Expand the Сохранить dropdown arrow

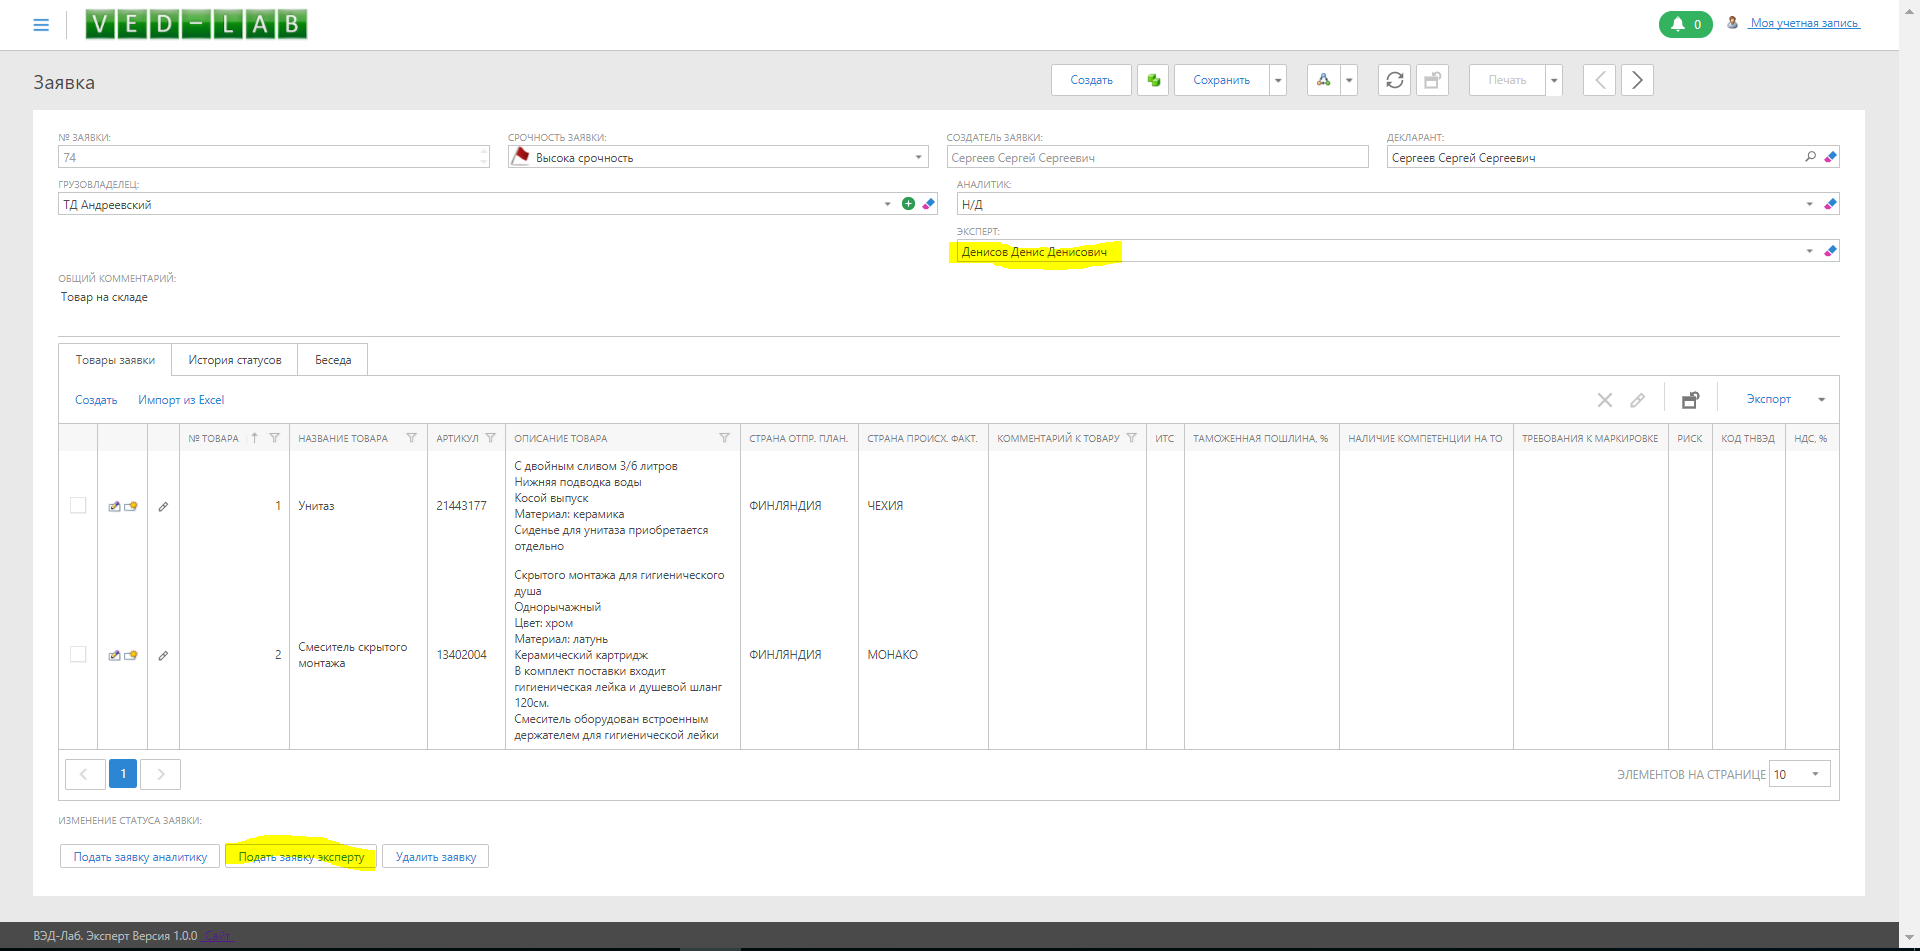pyautogui.click(x=1278, y=80)
